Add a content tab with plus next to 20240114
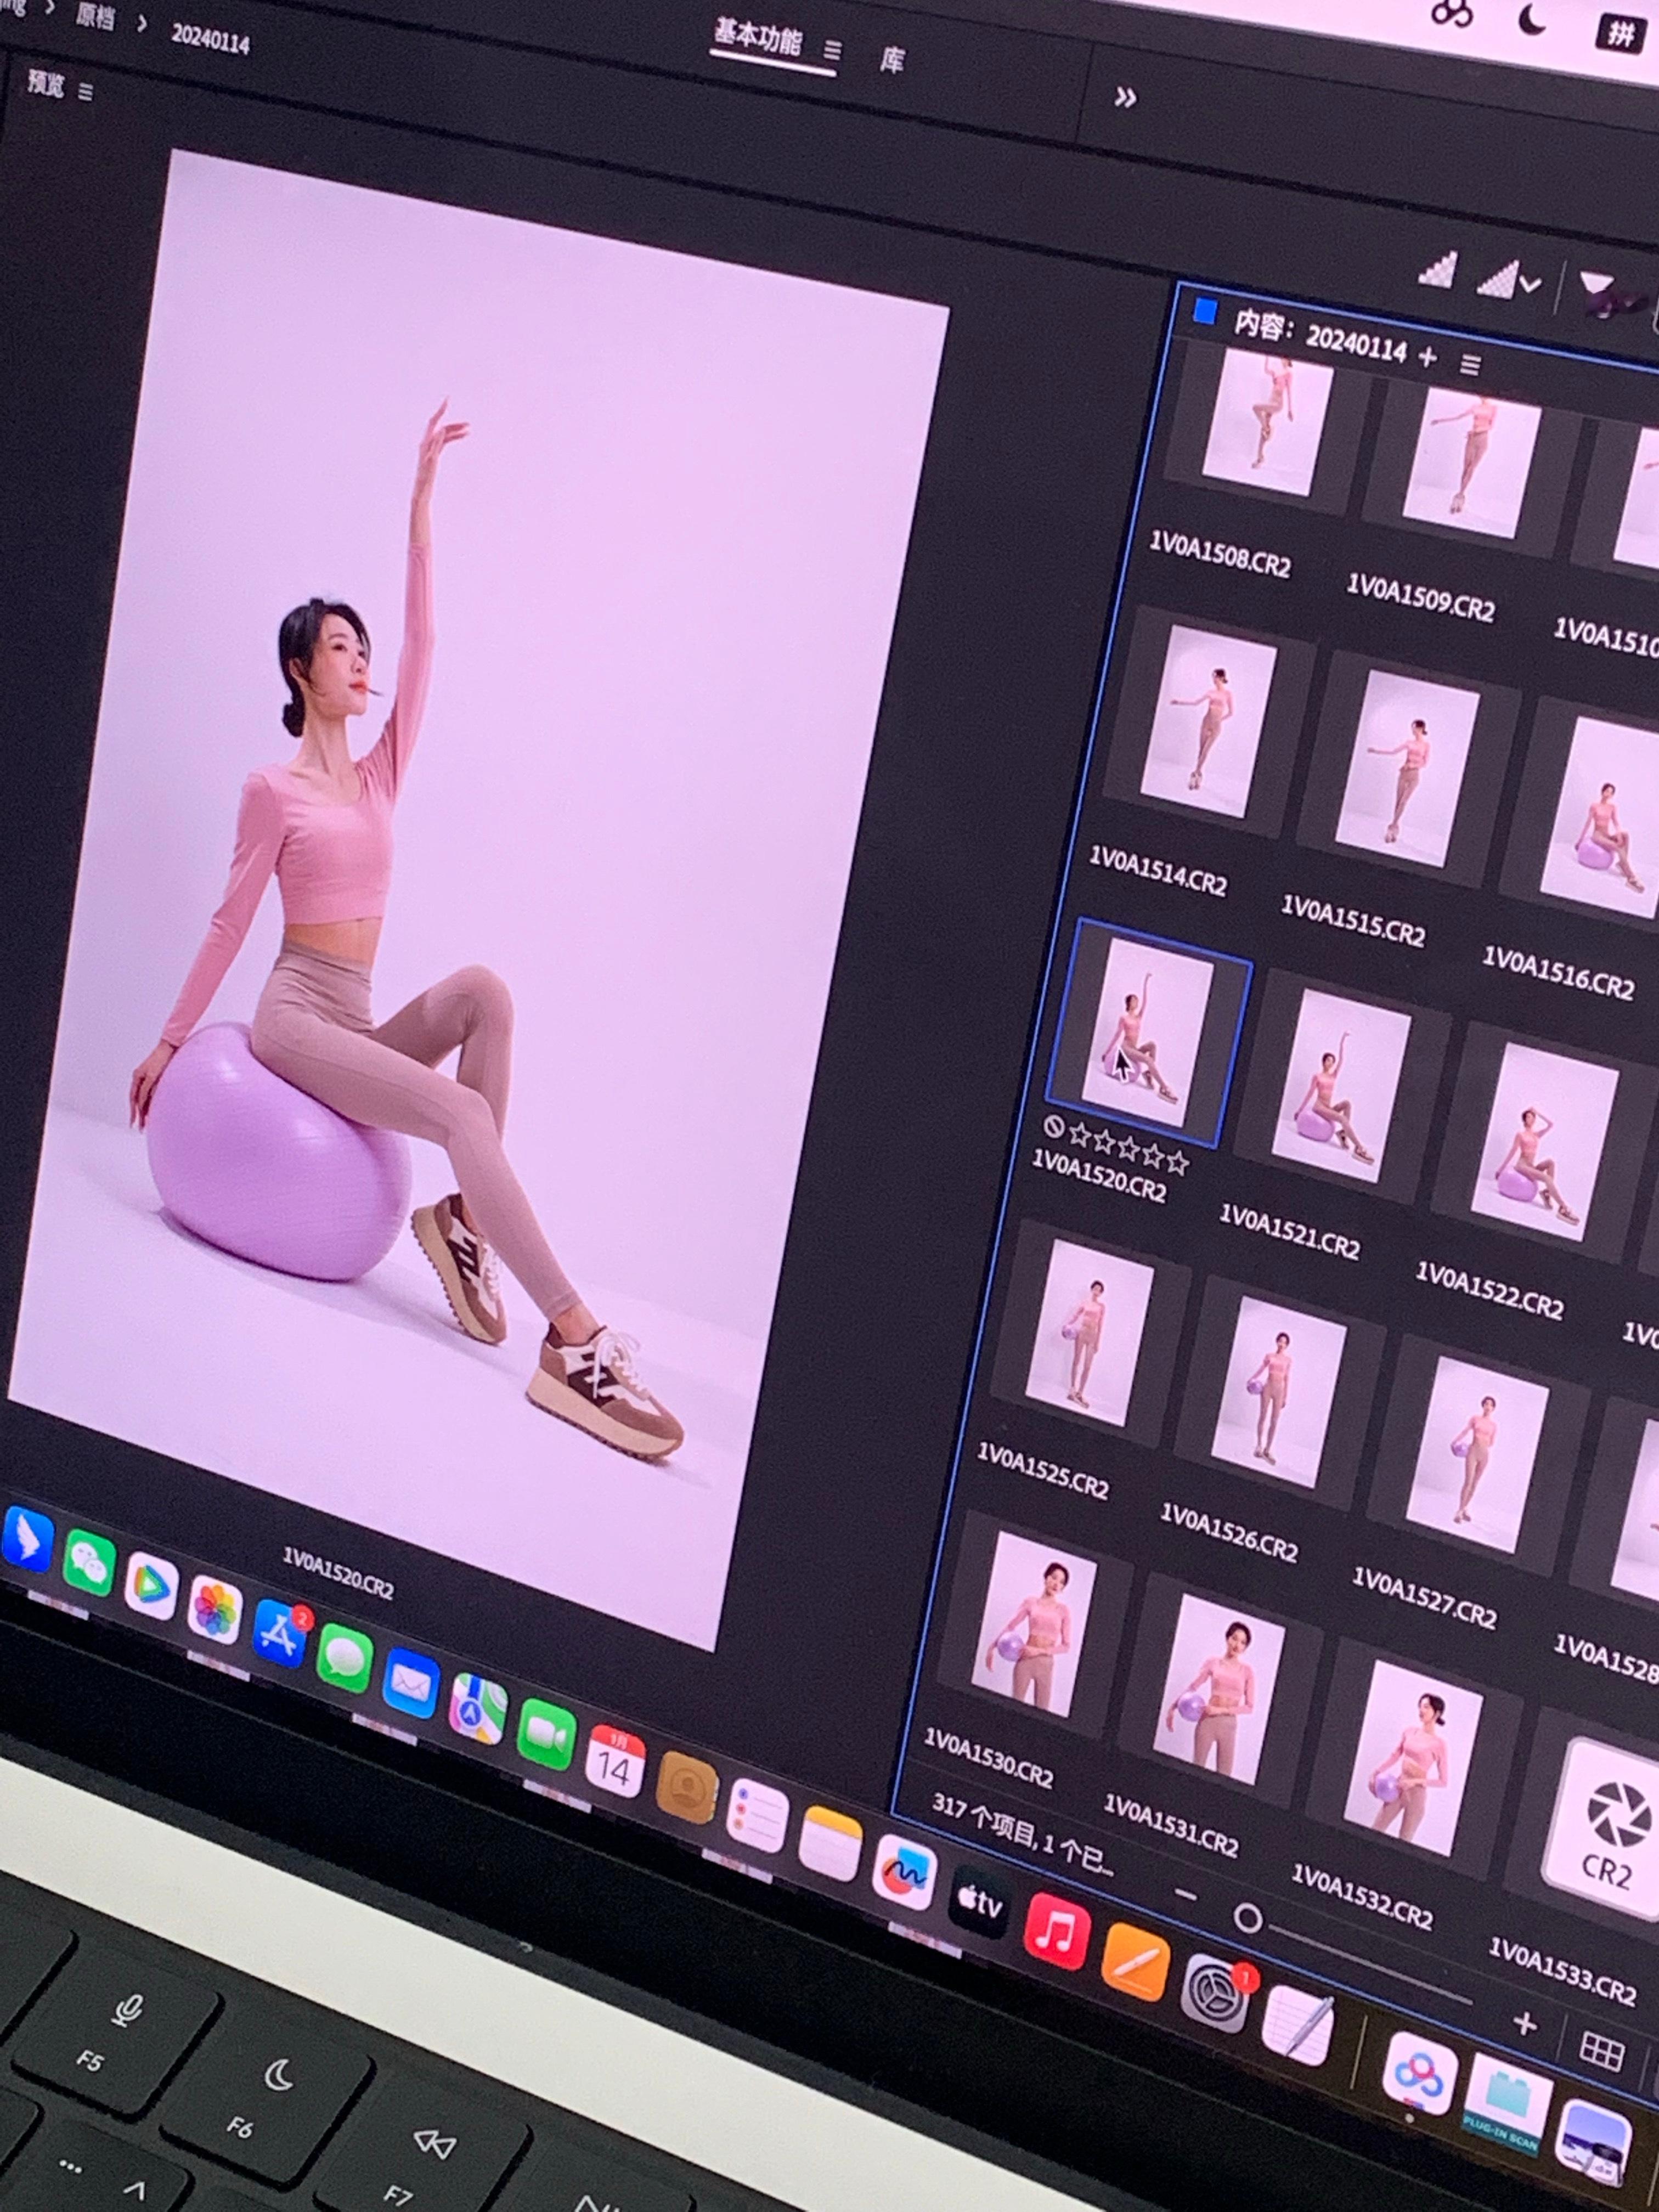The width and height of the screenshot is (1659, 2212). pos(1427,357)
